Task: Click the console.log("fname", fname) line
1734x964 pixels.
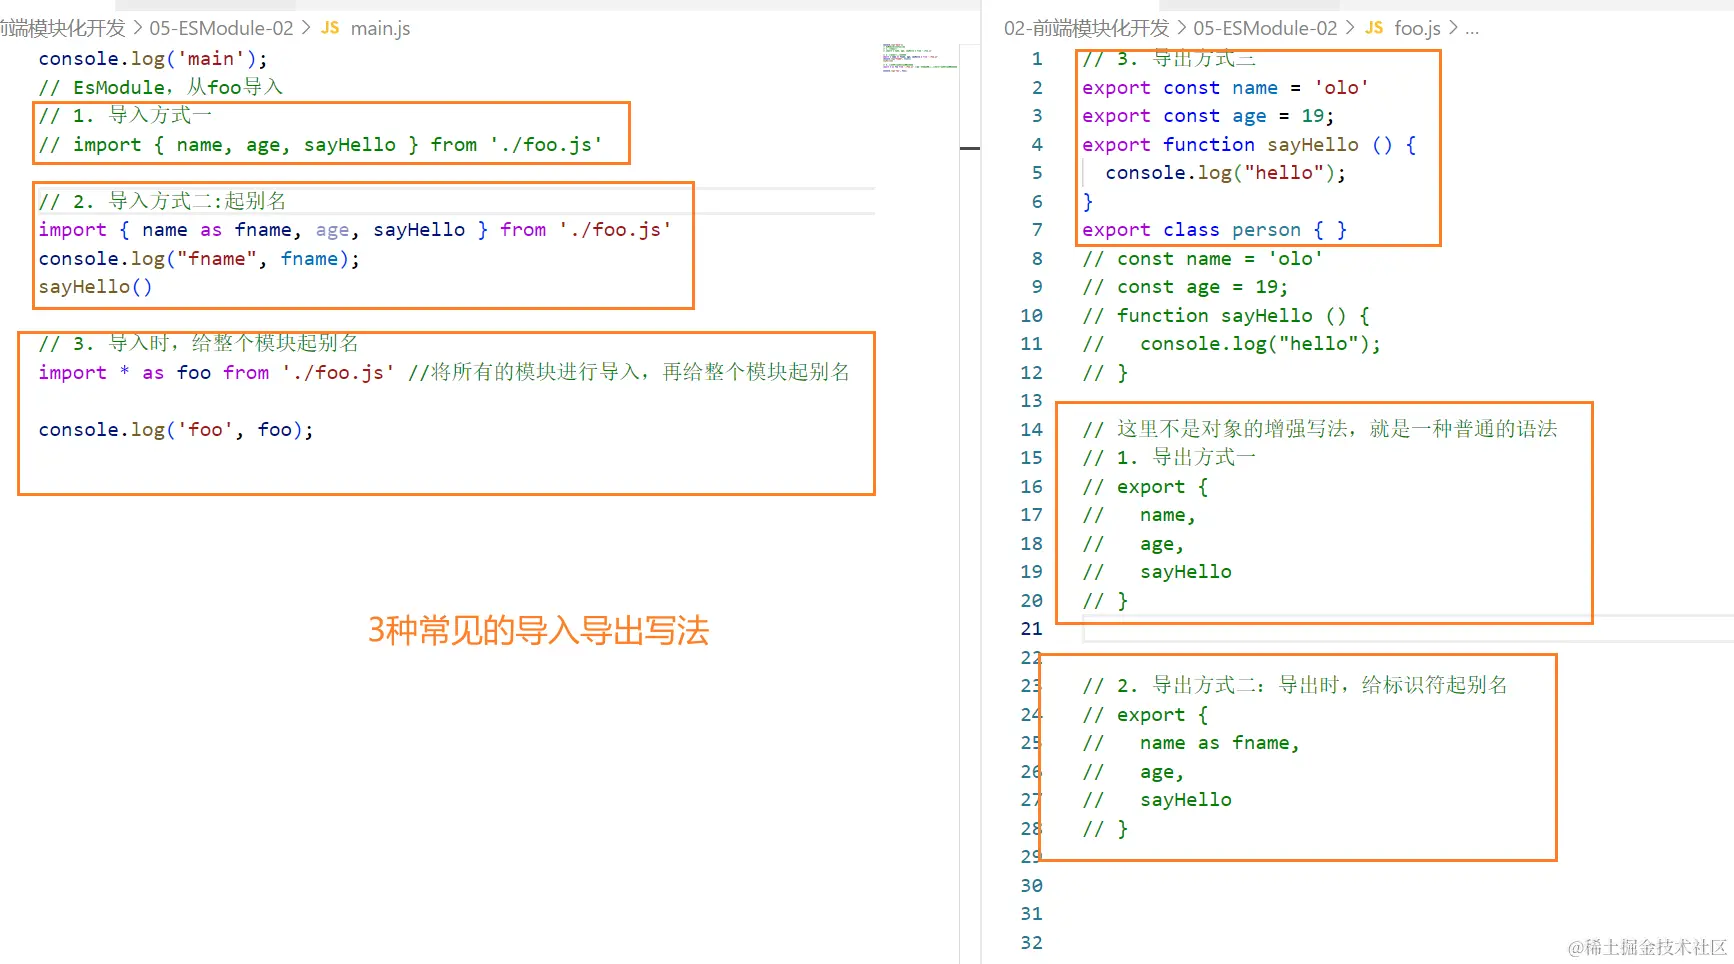Action: pos(199,258)
